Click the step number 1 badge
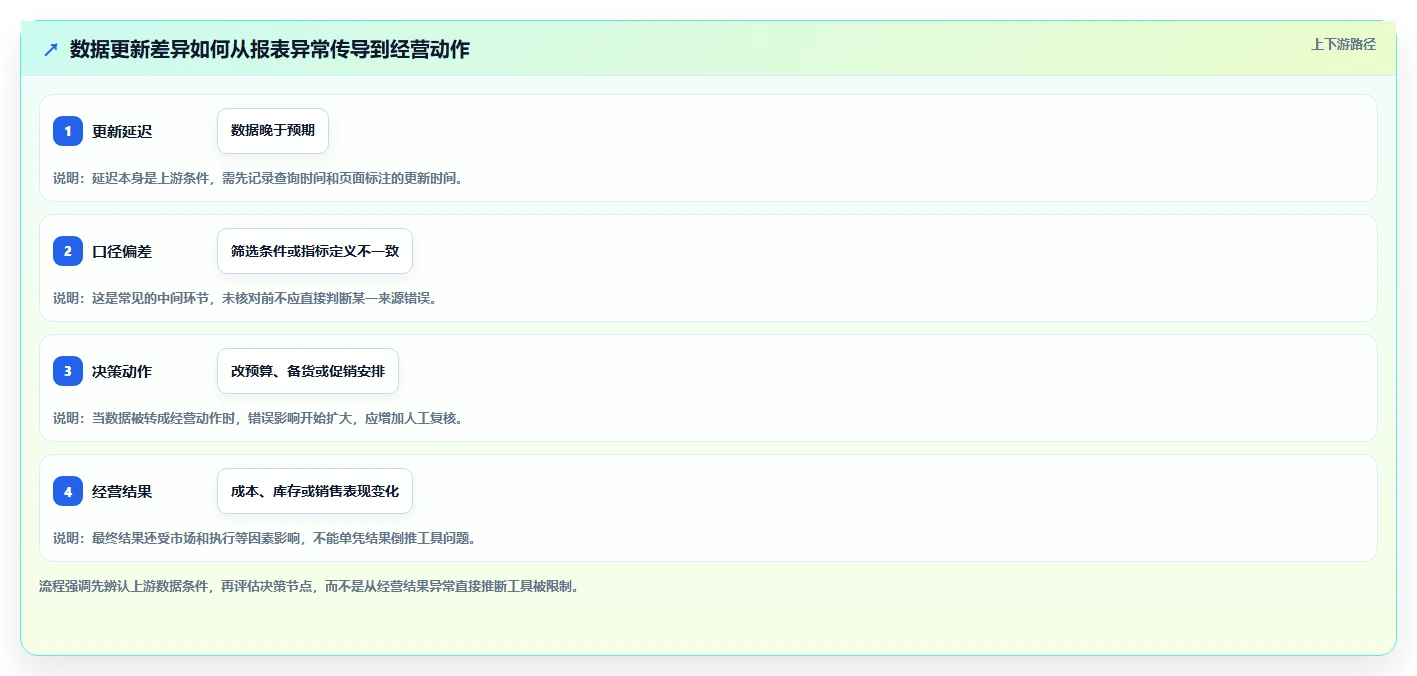This screenshot has width=1417, height=676. click(68, 131)
